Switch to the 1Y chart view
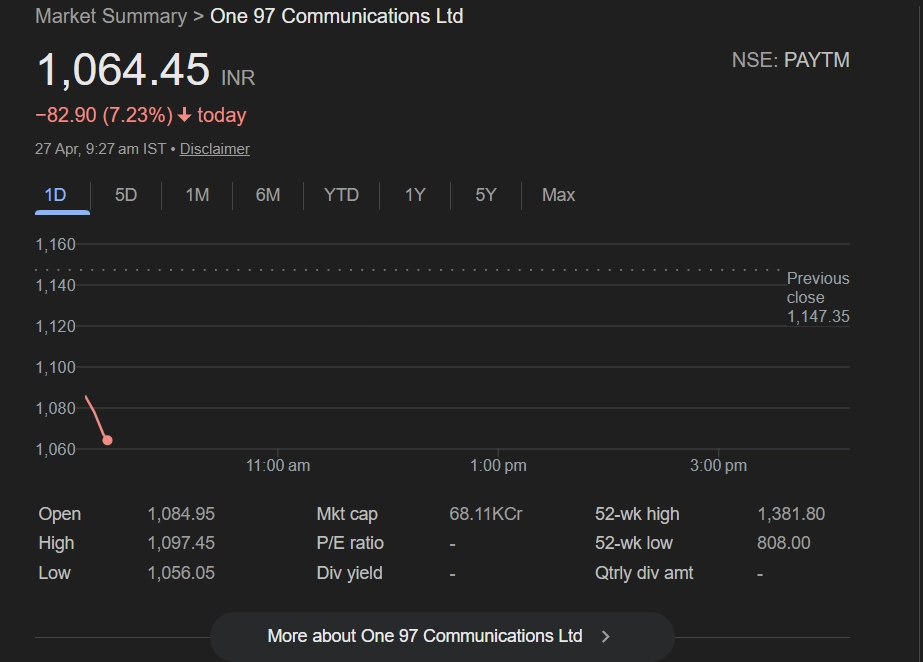 pyautogui.click(x=415, y=195)
